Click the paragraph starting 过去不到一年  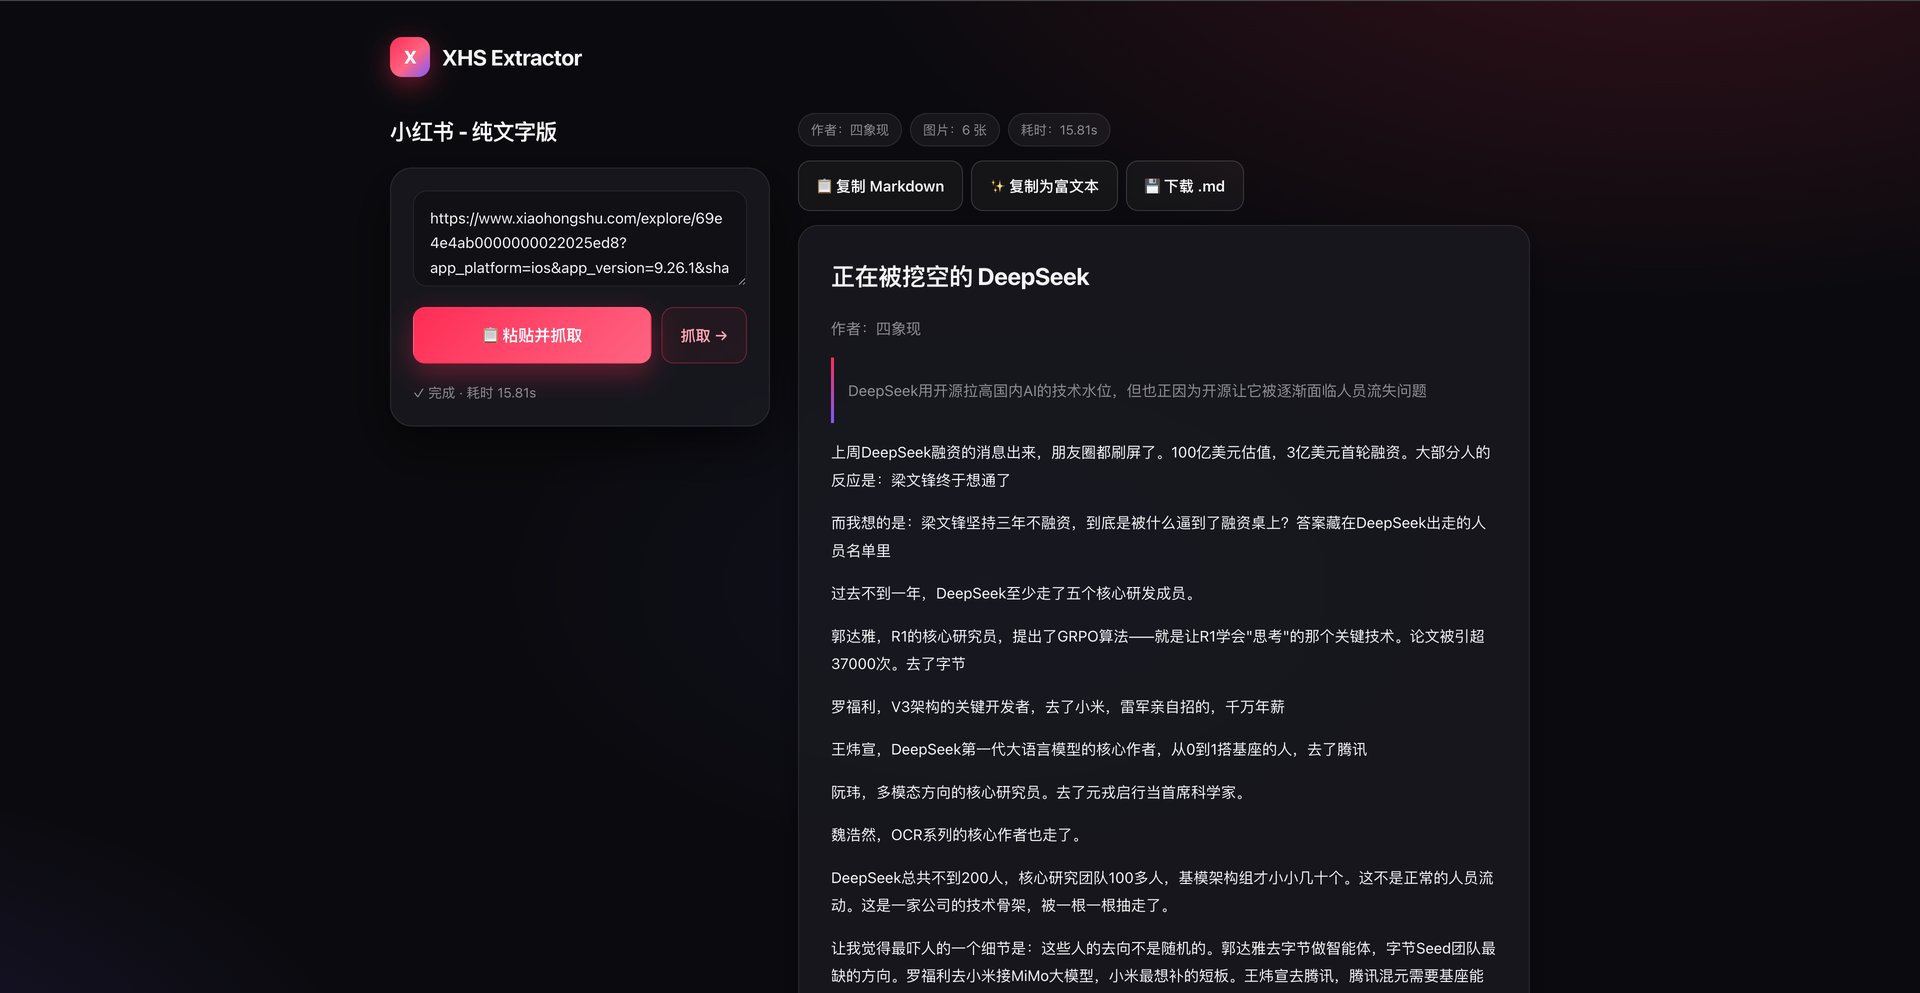coord(1015,594)
